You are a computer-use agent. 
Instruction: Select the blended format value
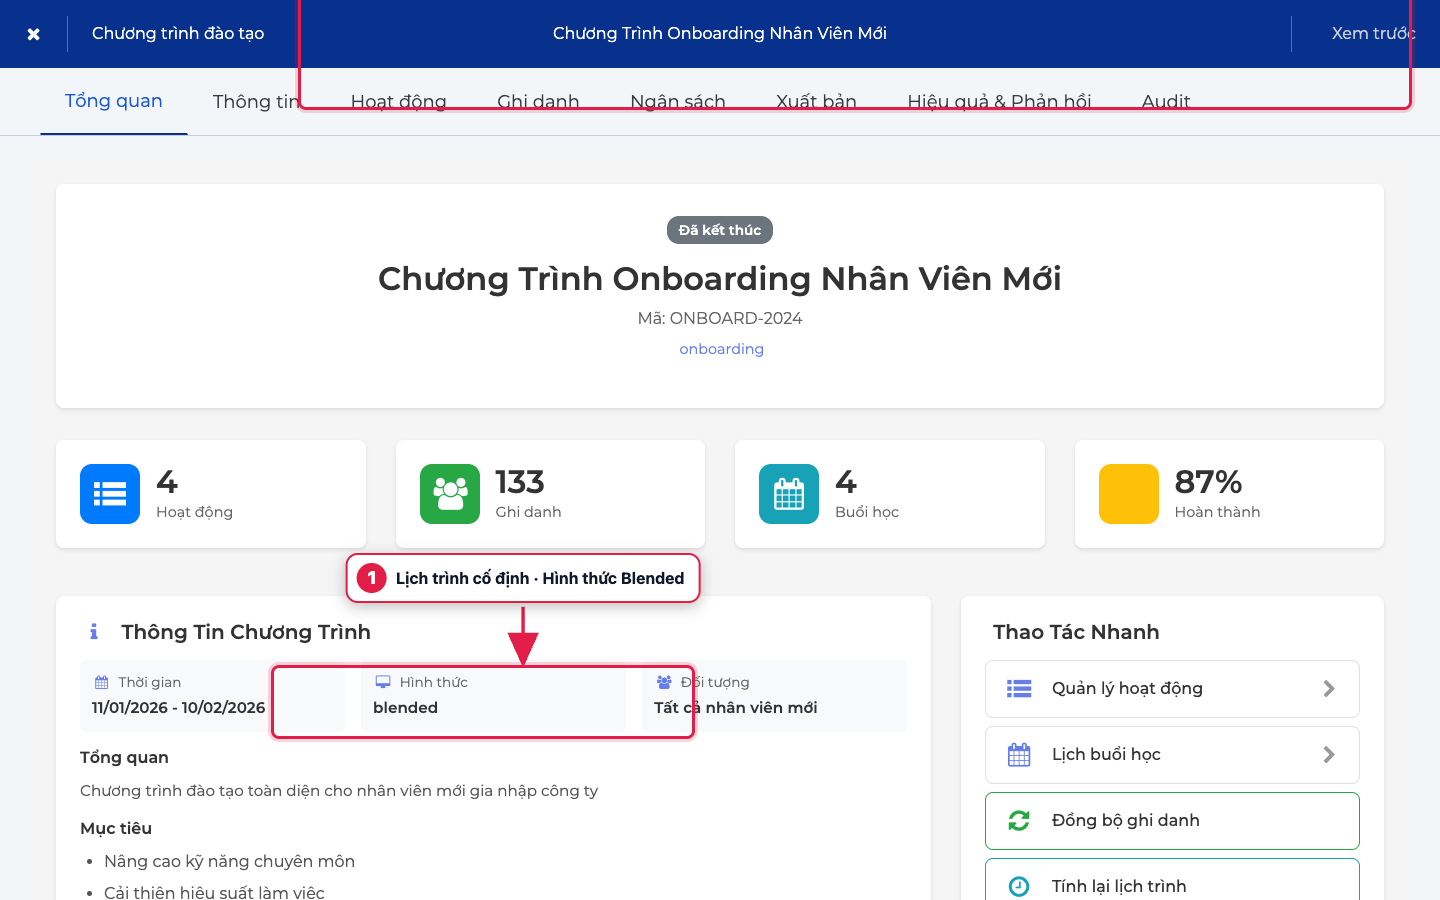coord(406,707)
